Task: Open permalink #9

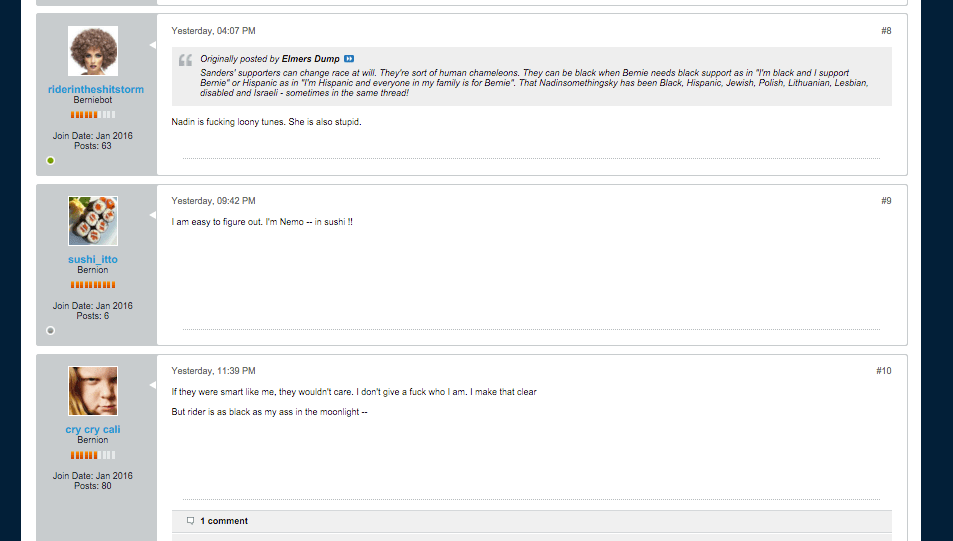Action: (886, 201)
